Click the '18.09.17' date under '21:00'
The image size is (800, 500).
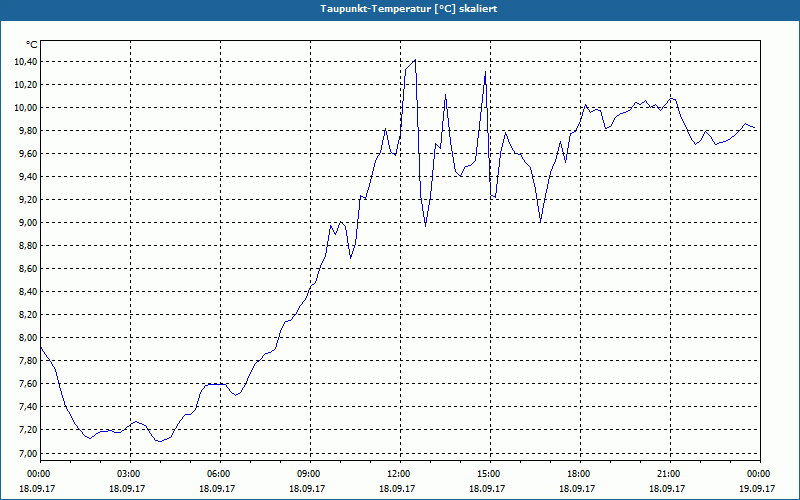[x=666, y=488]
